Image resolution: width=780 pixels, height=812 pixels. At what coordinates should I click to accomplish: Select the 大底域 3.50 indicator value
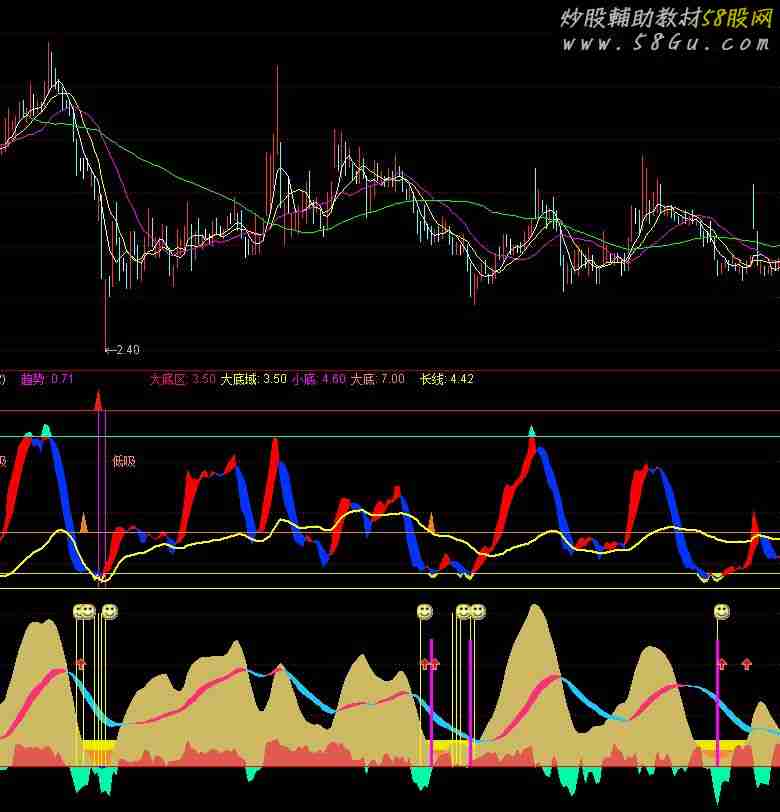pos(253,379)
